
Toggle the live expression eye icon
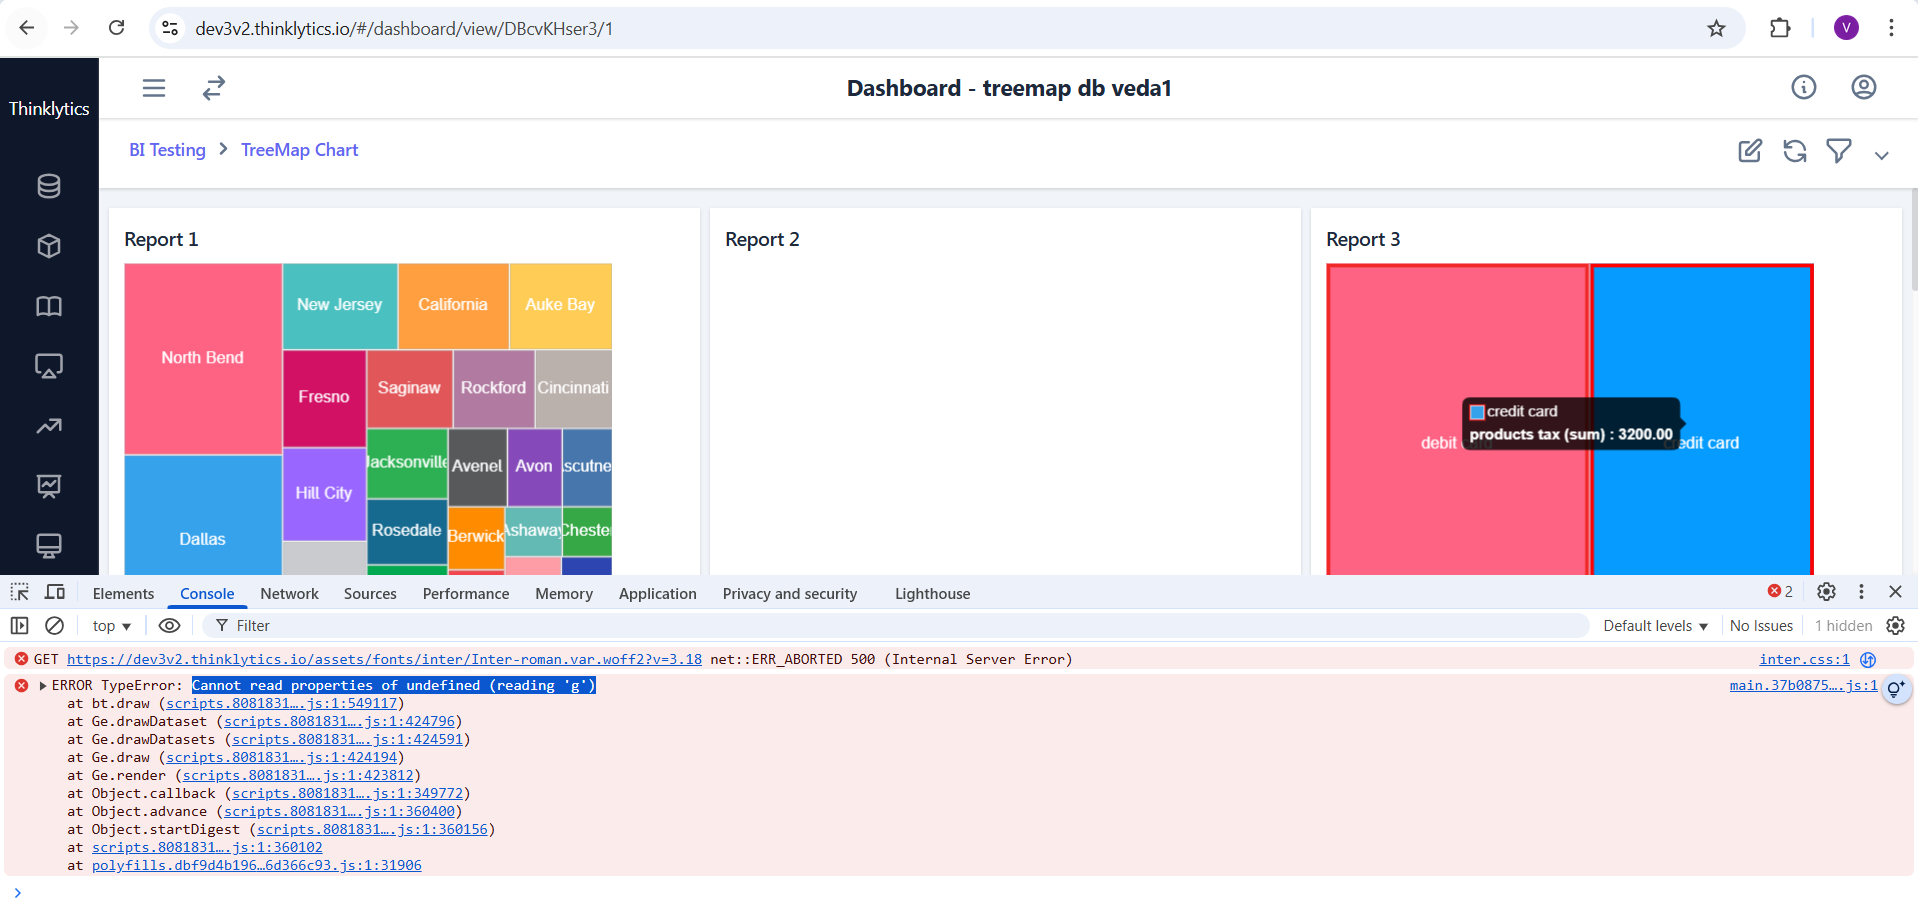pyautogui.click(x=170, y=626)
